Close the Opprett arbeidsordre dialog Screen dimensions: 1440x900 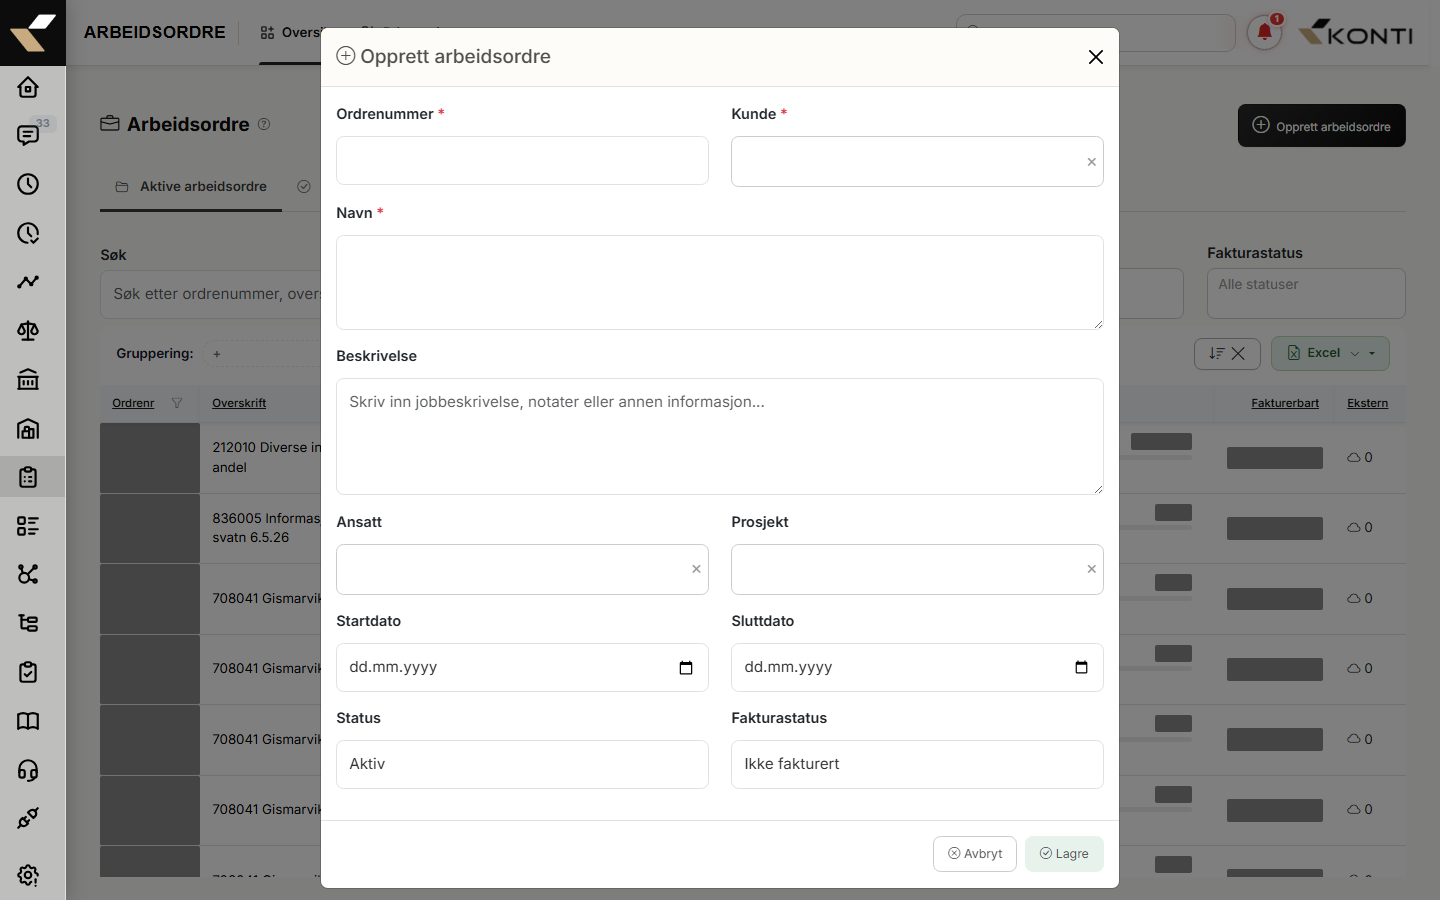[1096, 57]
